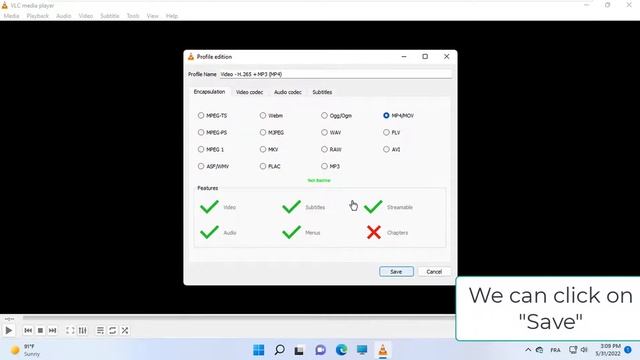Viewport: 640px width, 360px height.
Task: Toggle fullscreen video mode
Action: (70, 330)
